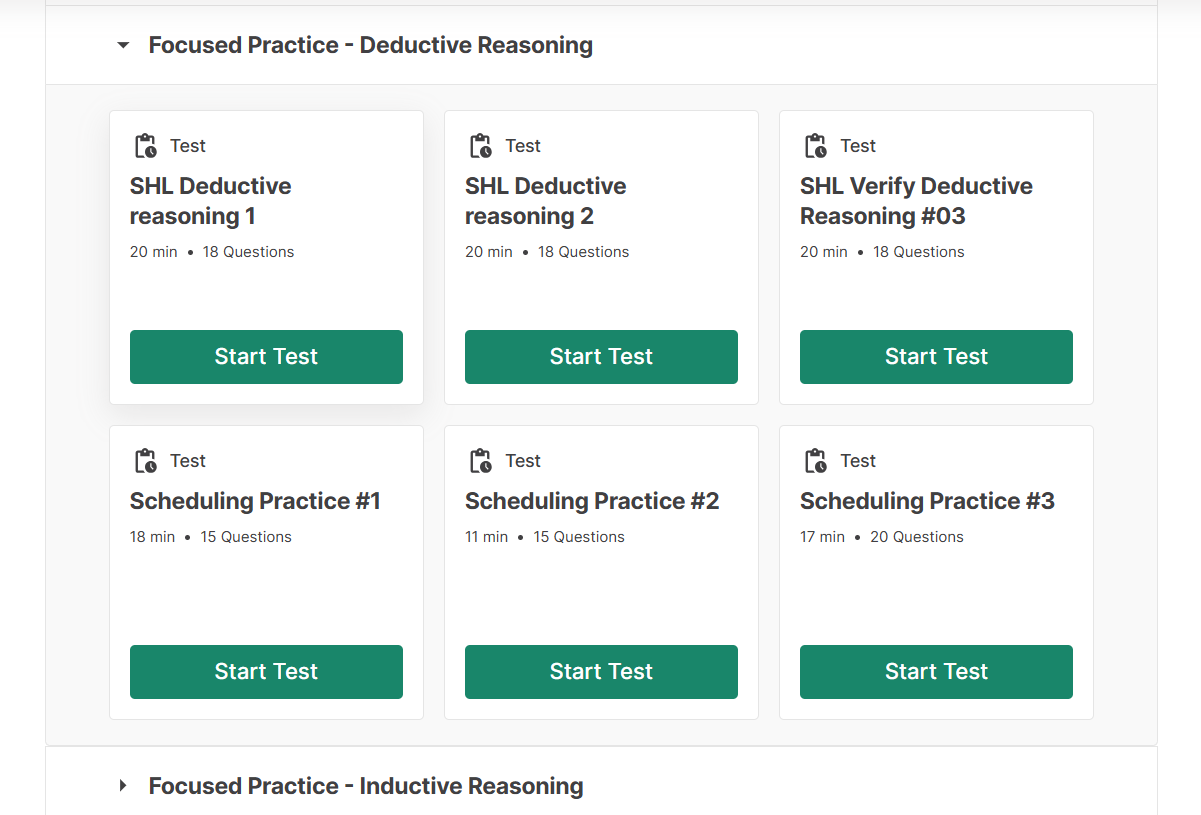Start Test for Scheduling Practice #1
The height and width of the screenshot is (815, 1201).
click(x=266, y=672)
